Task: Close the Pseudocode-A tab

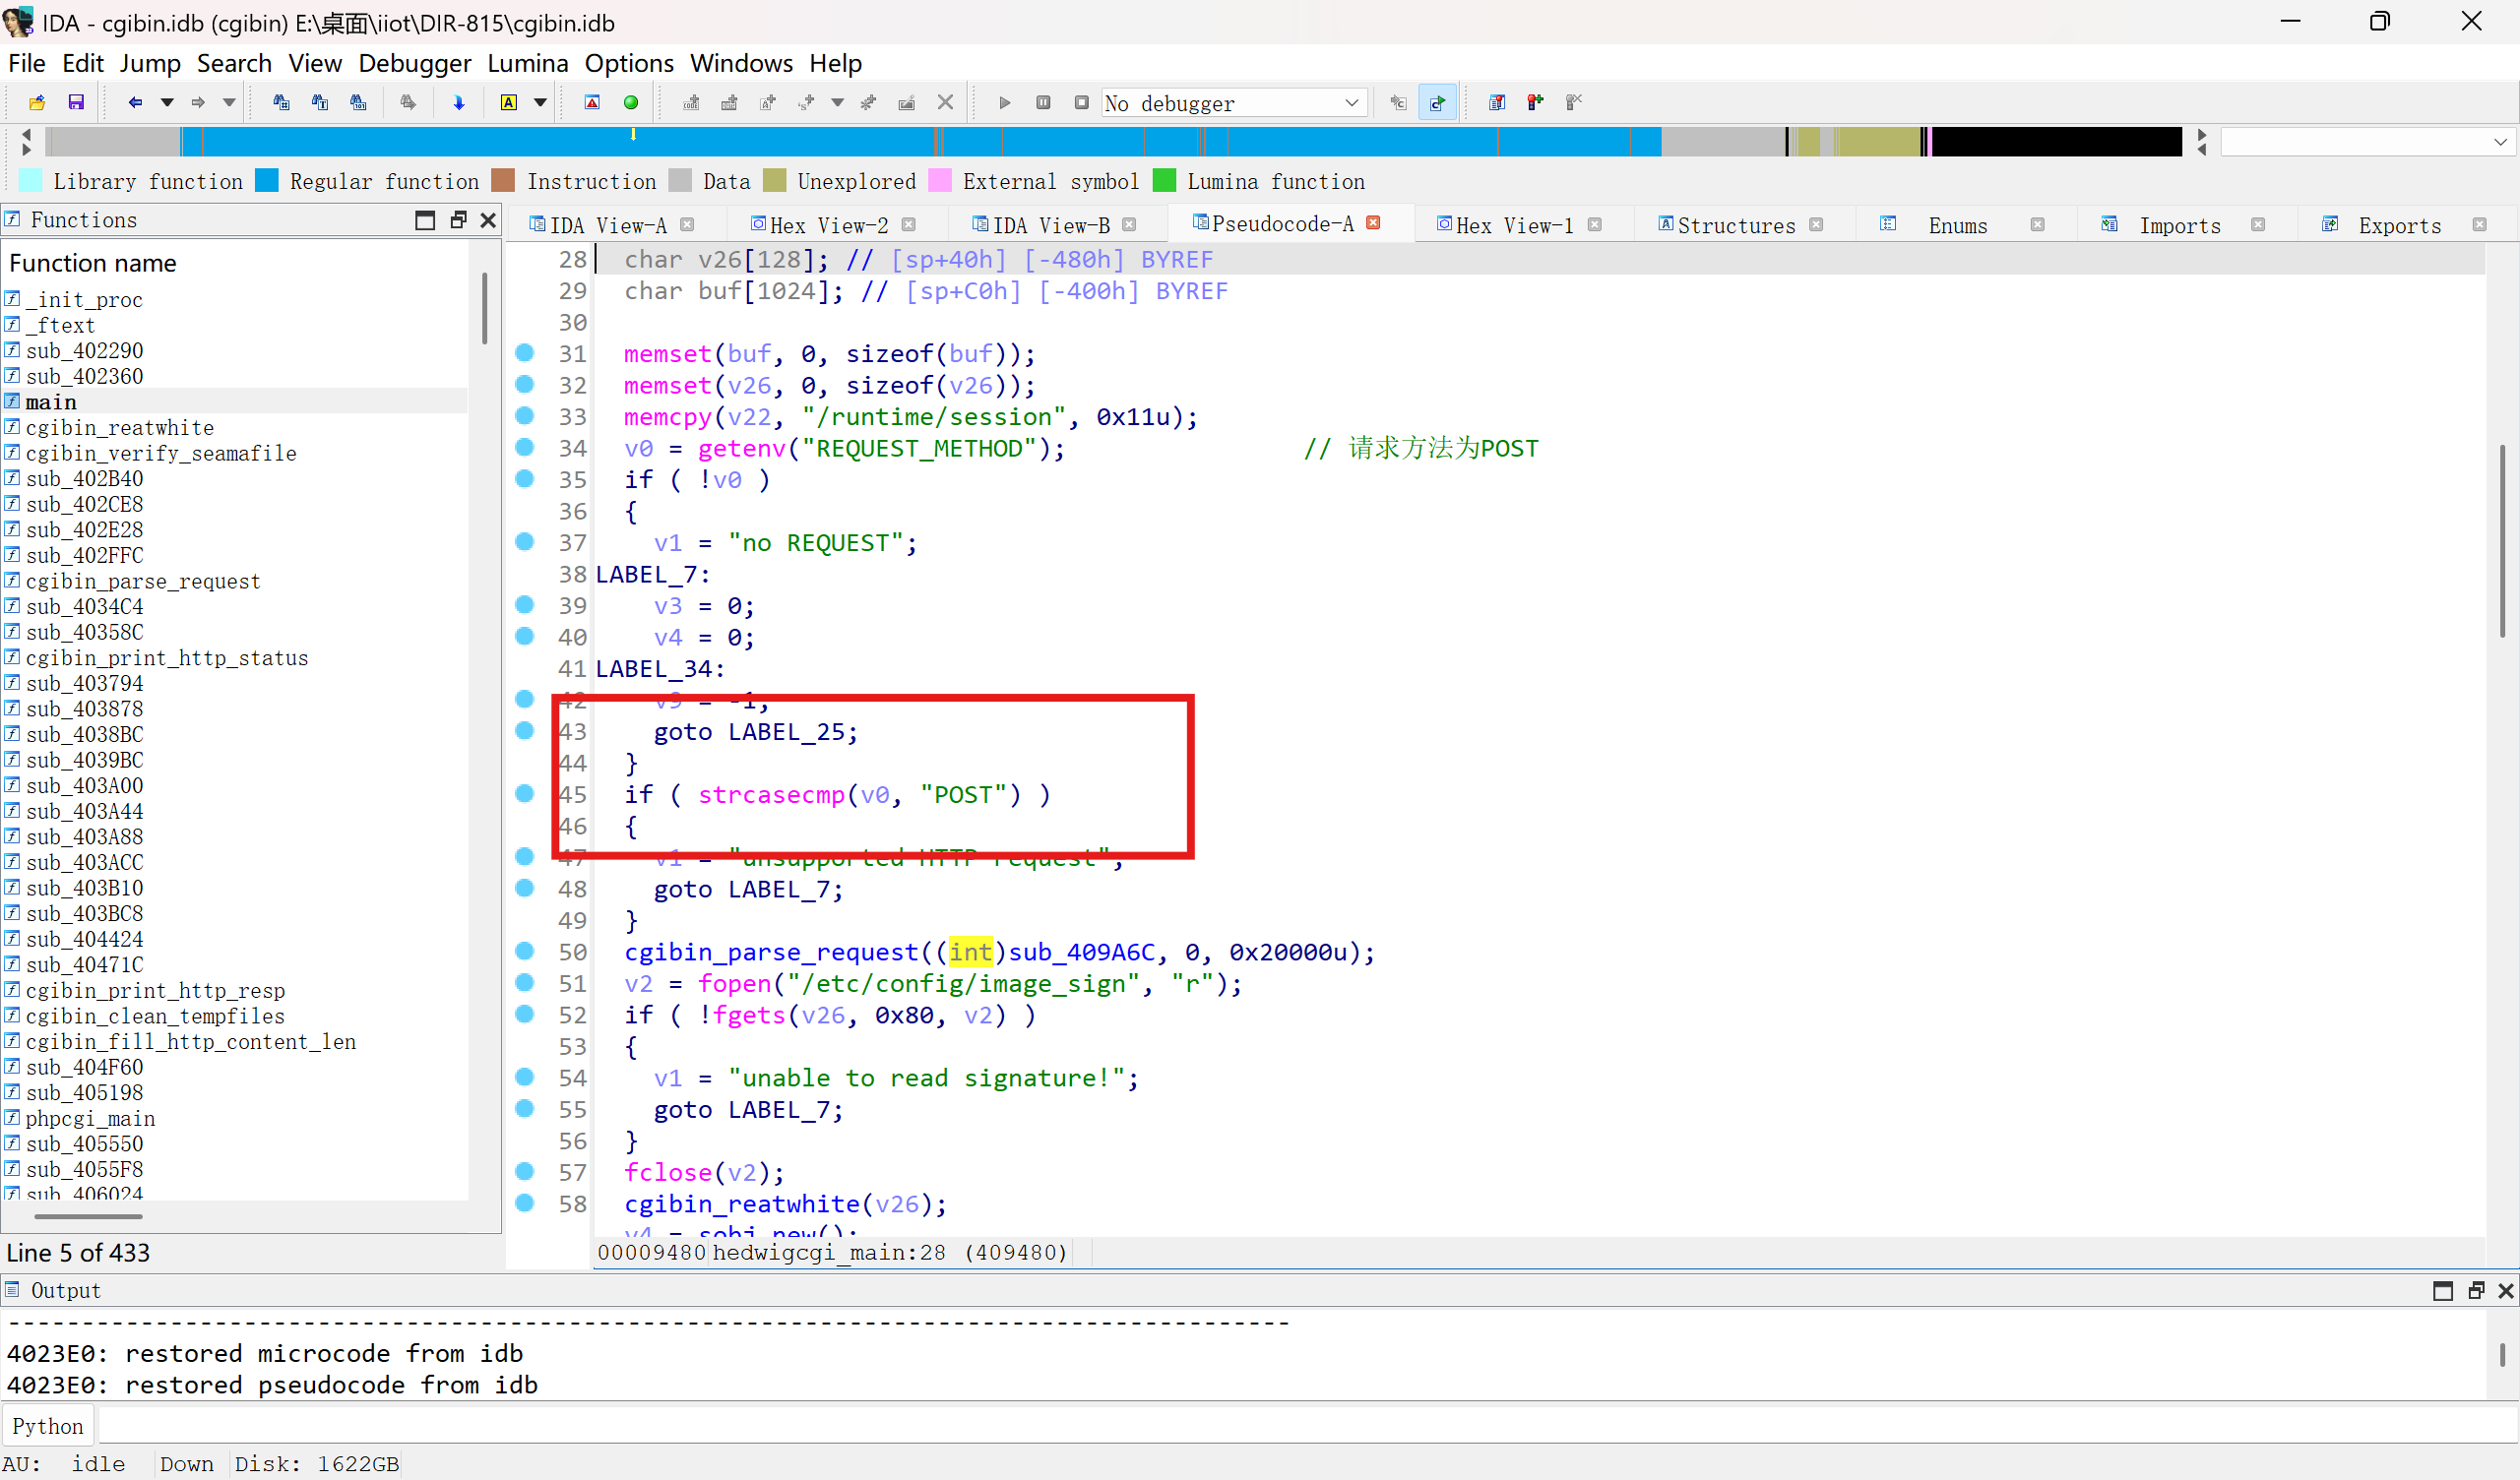Action: point(1373,223)
